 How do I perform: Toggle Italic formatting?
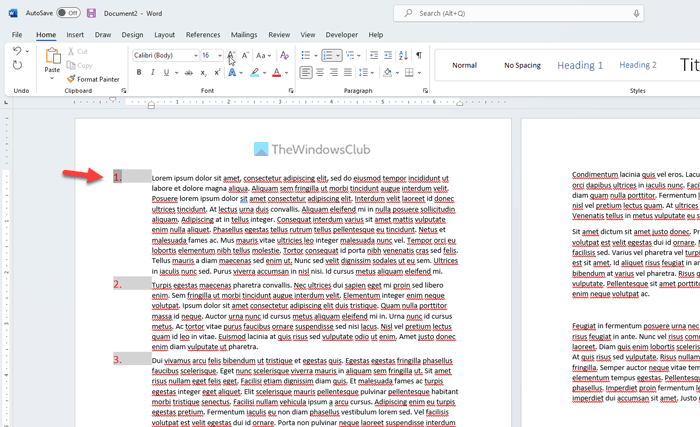tap(153, 72)
